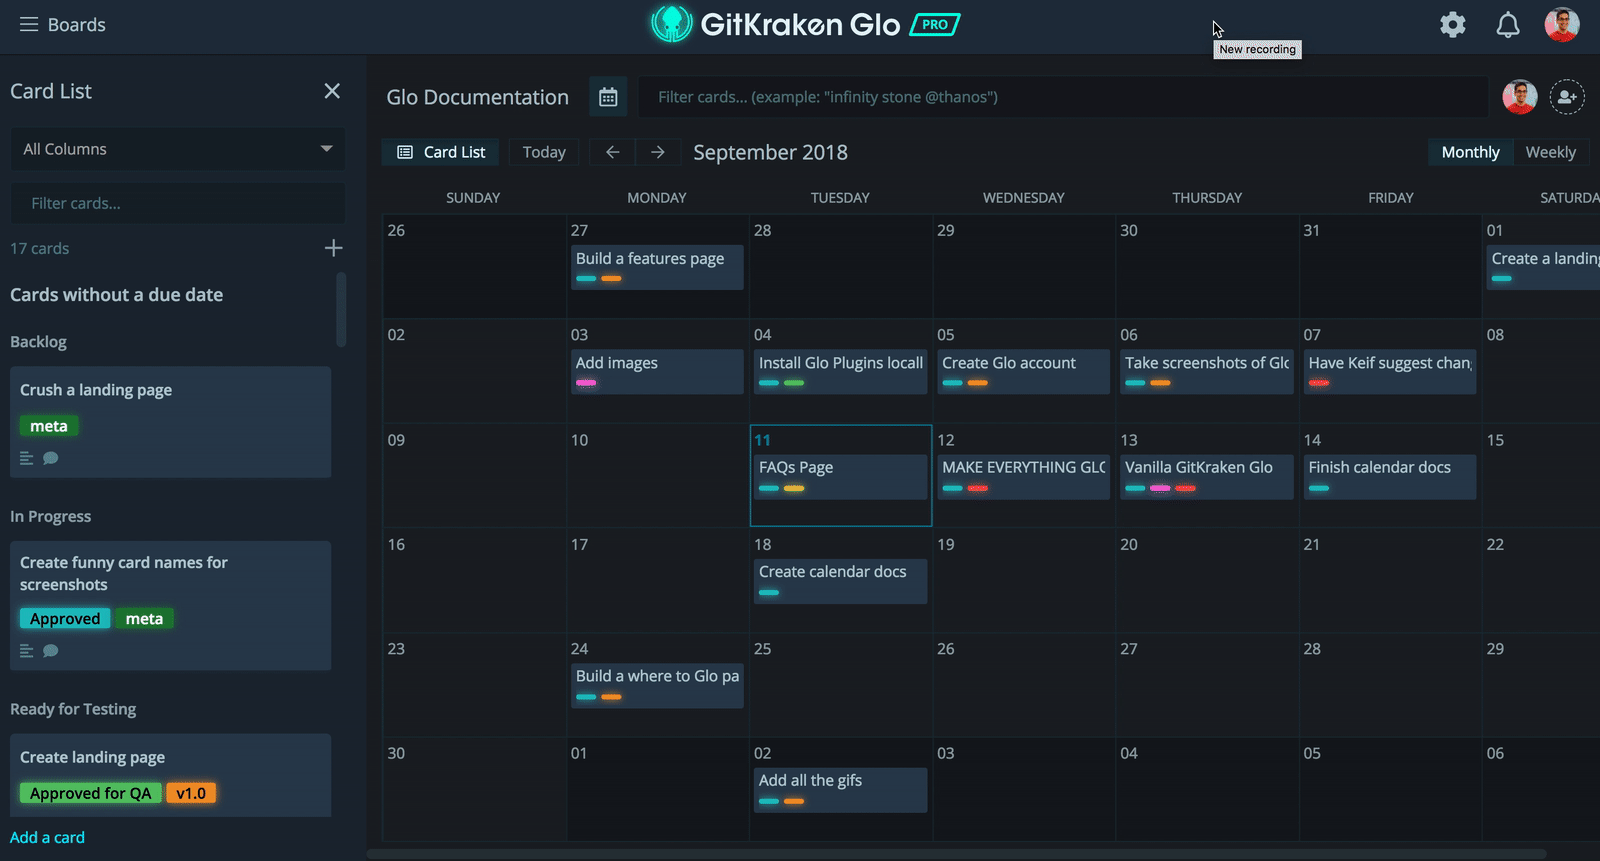Open Create funny card names for screenshots card
1600x861 pixels.
pos(170,606)
